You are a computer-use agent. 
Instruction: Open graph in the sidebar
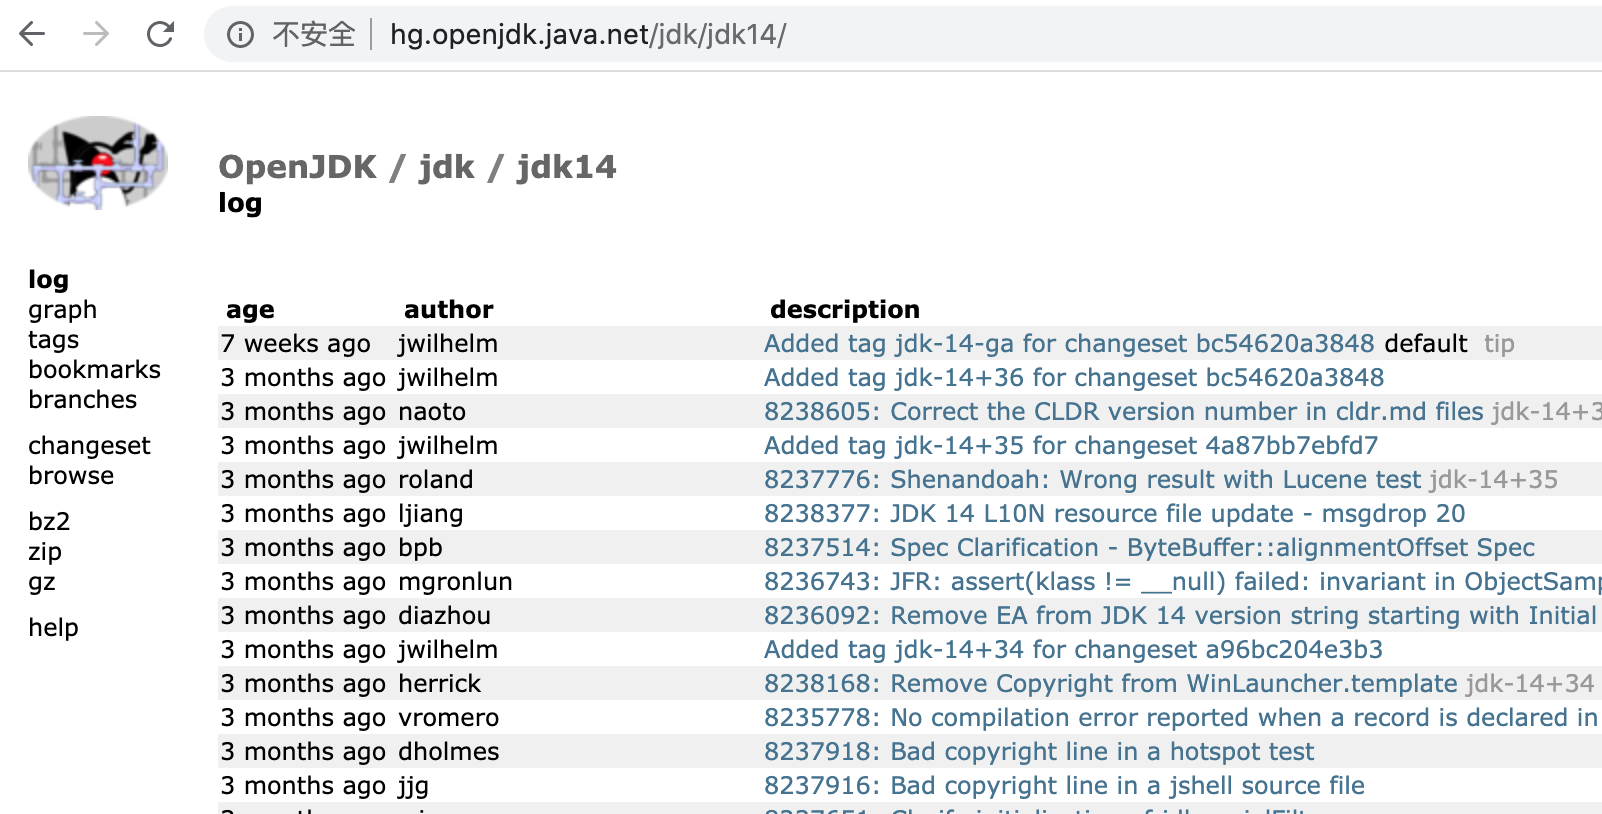(x=63, y=310)
